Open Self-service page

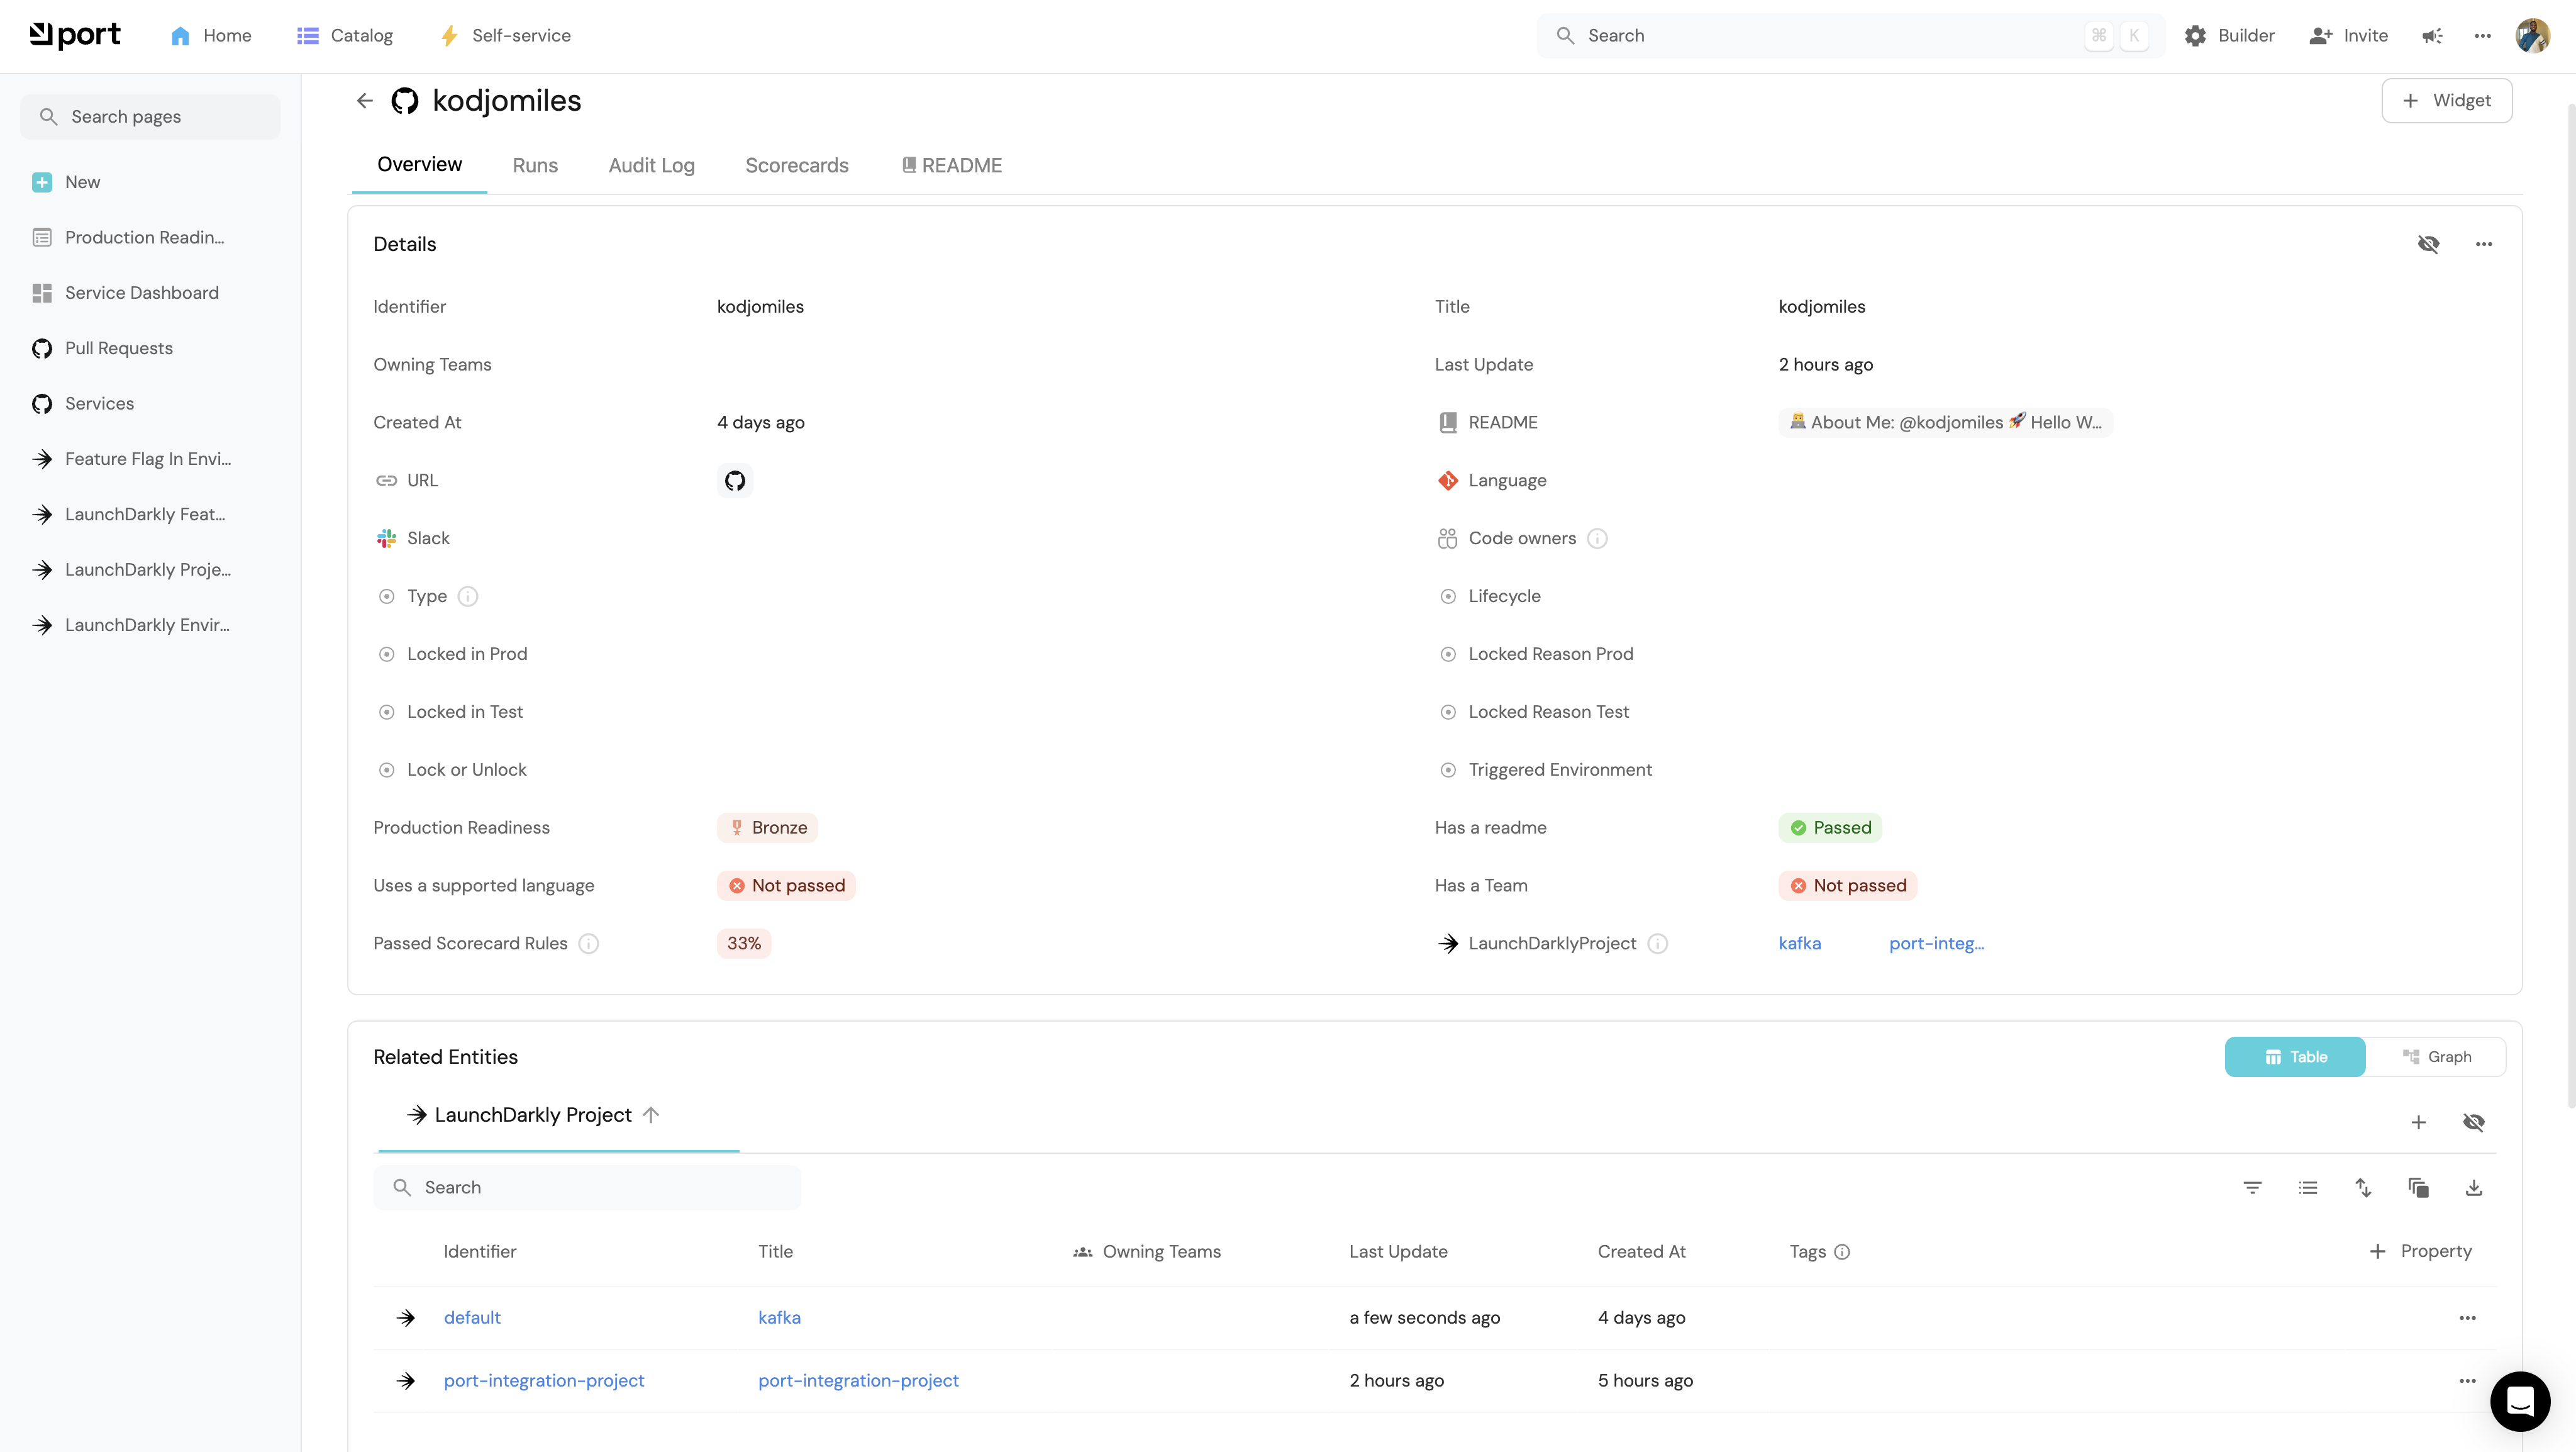(x=505, y=36)
